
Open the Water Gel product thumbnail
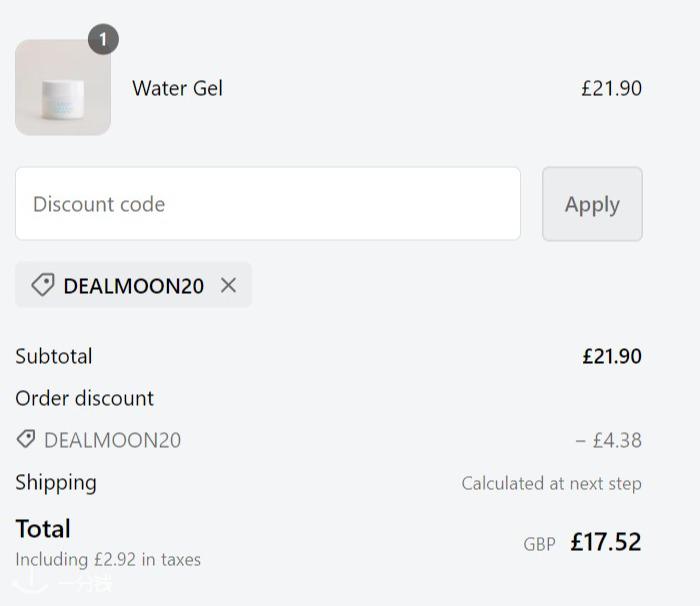click(62, 88)
